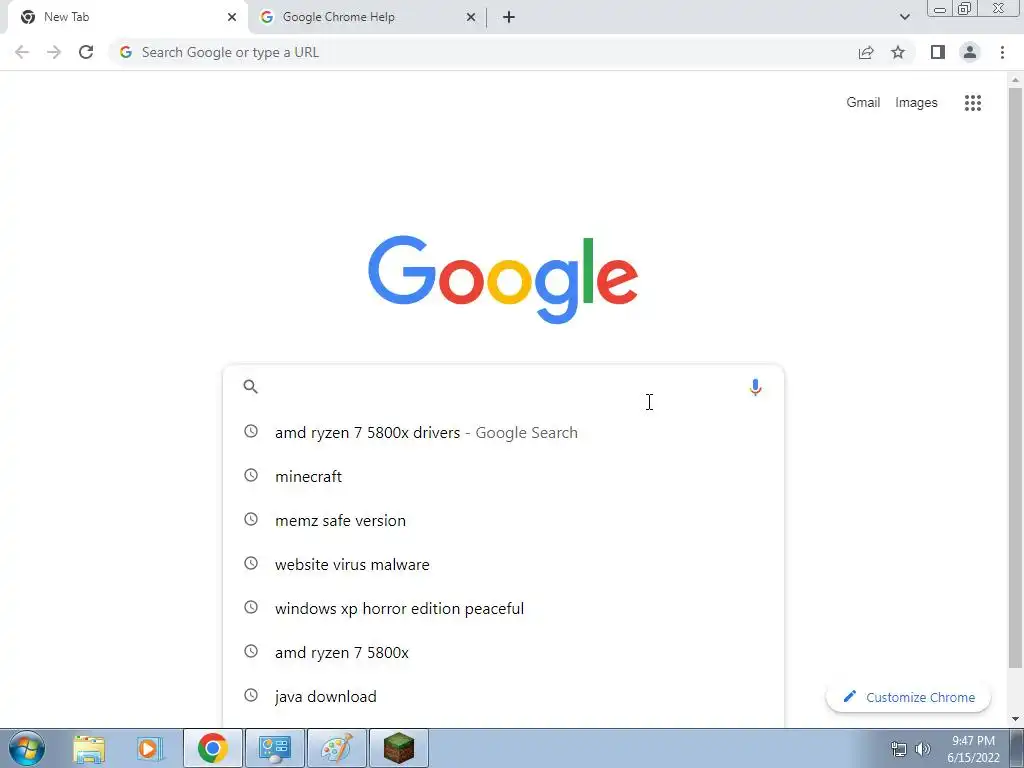Reload the current page
Viewport: 1024px width, 768px height.
tap(86, 52)
